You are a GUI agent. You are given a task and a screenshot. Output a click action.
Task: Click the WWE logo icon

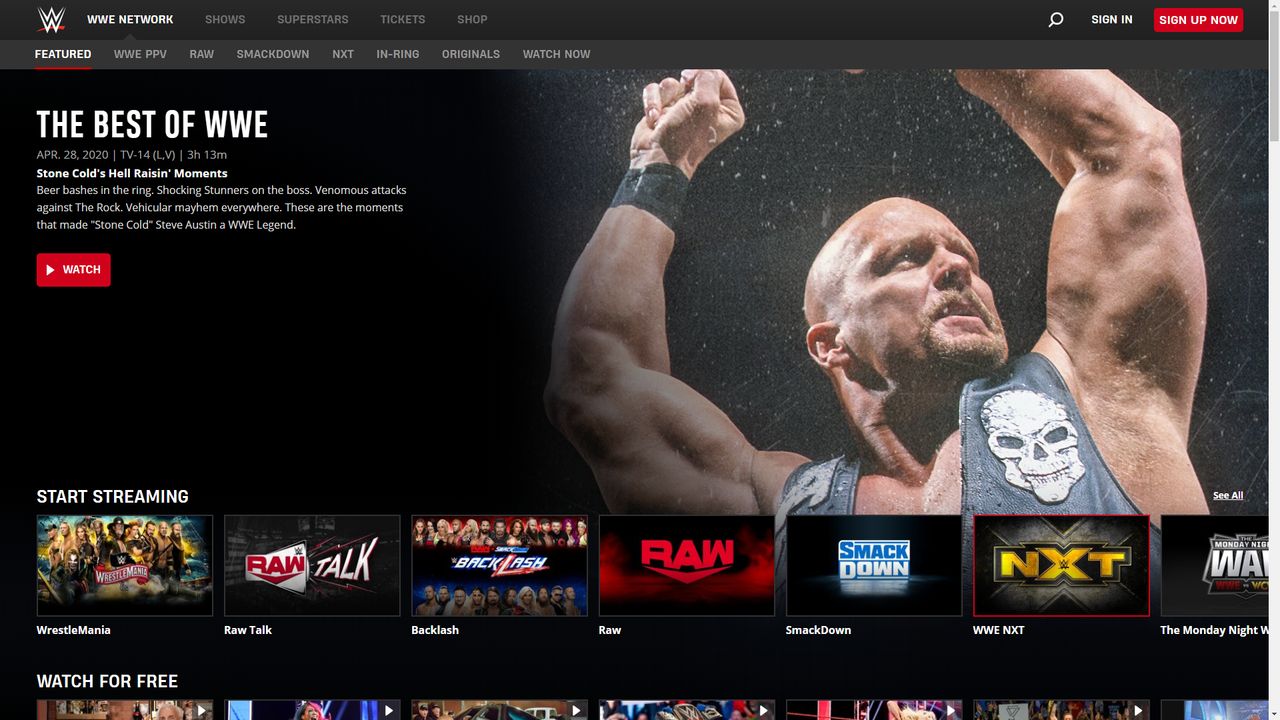click(x=51, y=19)
